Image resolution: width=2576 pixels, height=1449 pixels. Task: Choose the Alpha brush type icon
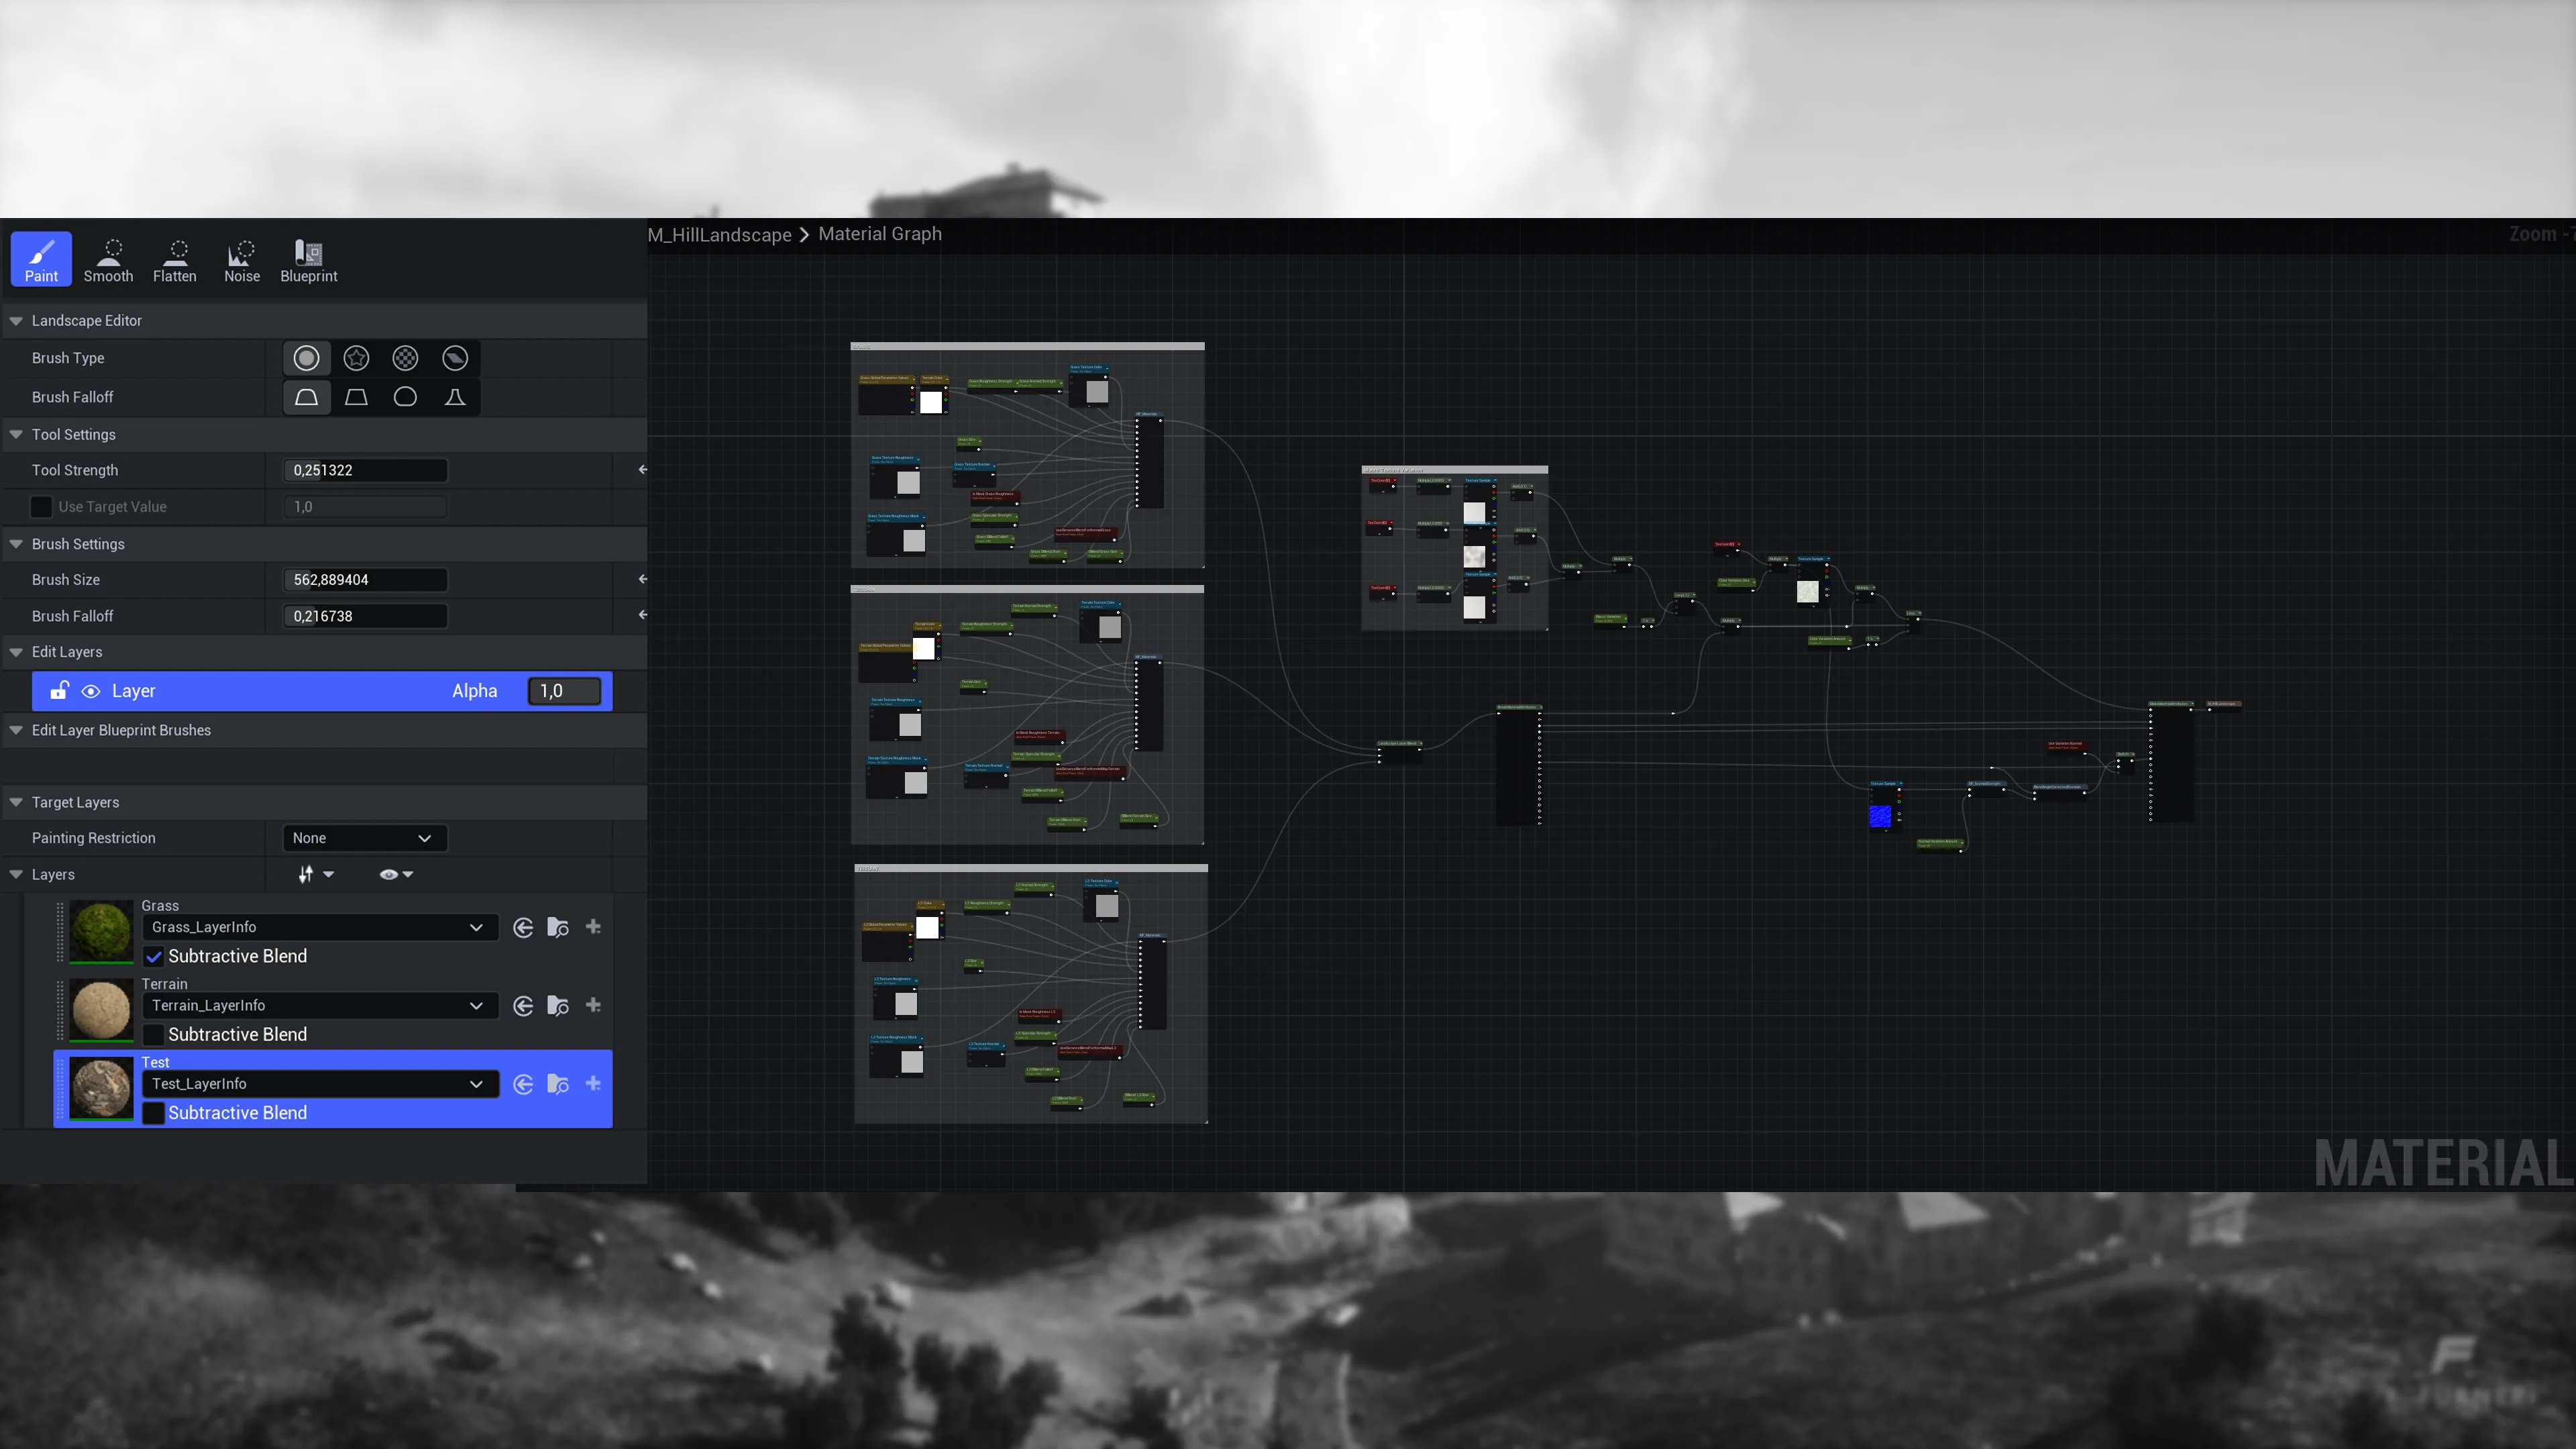356,358
